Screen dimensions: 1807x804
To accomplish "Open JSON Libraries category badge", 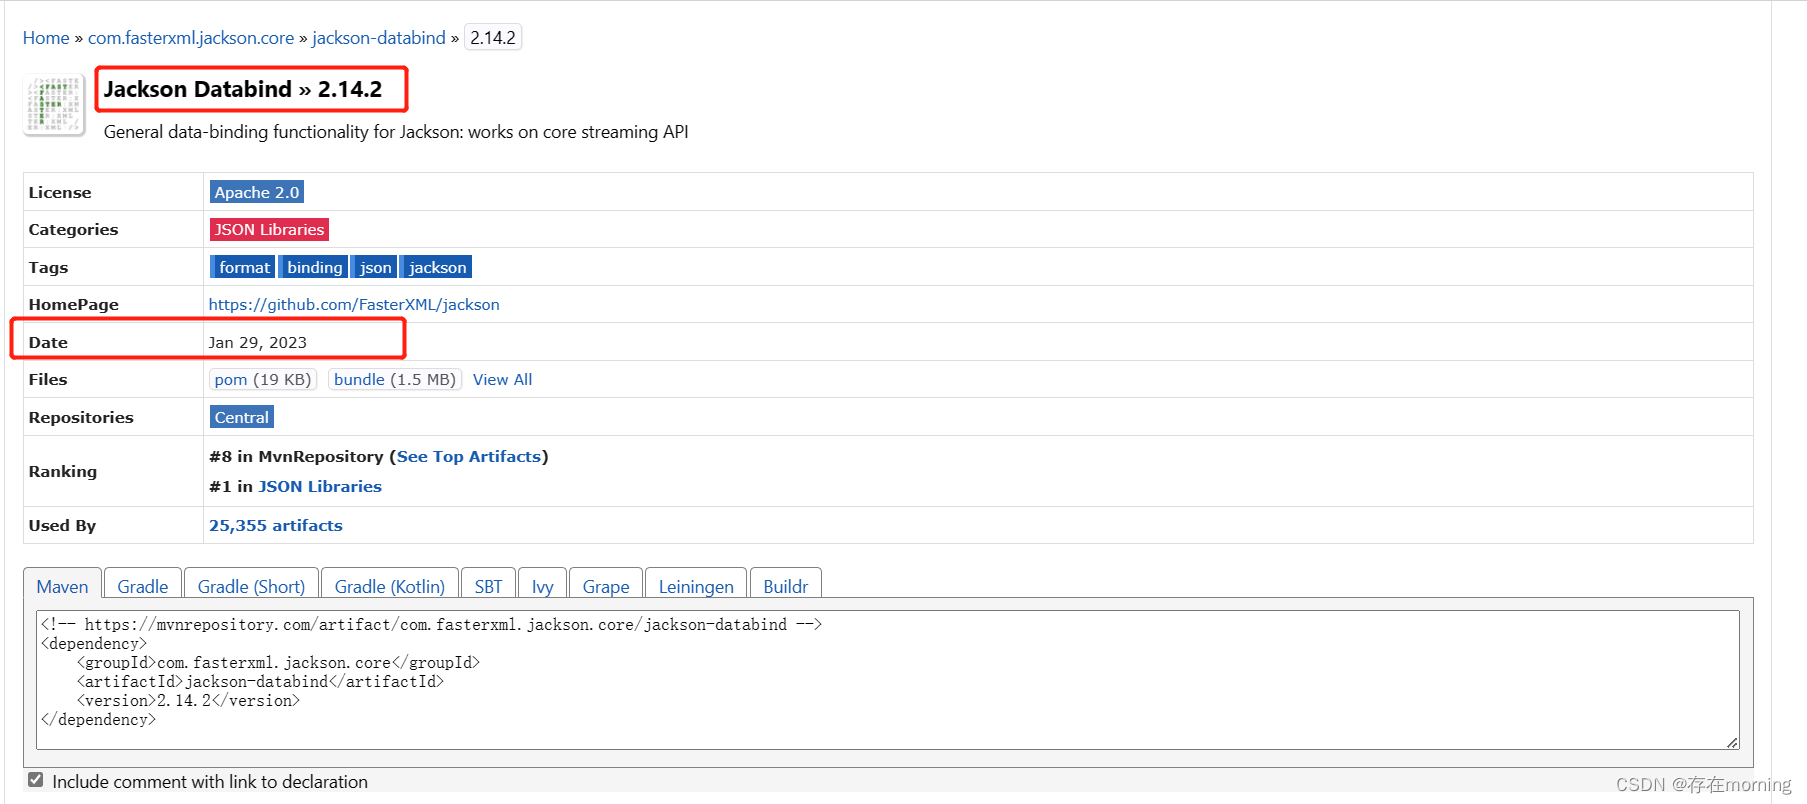I will point(269,229).
